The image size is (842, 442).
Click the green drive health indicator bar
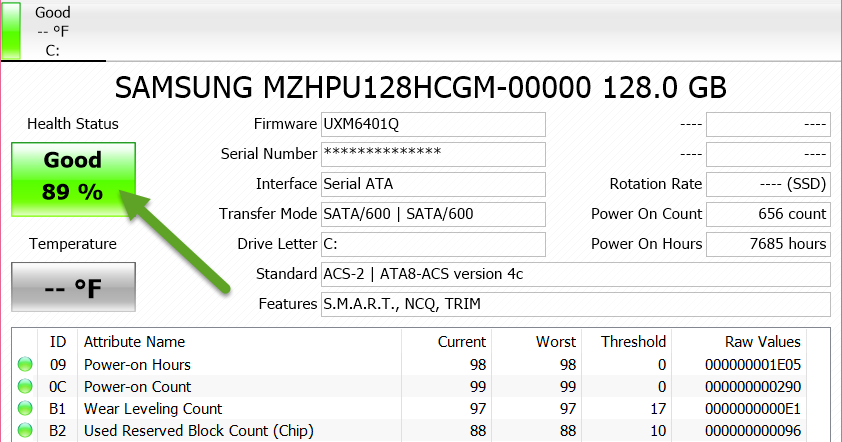pyautogui.click(x=11, y=30)
